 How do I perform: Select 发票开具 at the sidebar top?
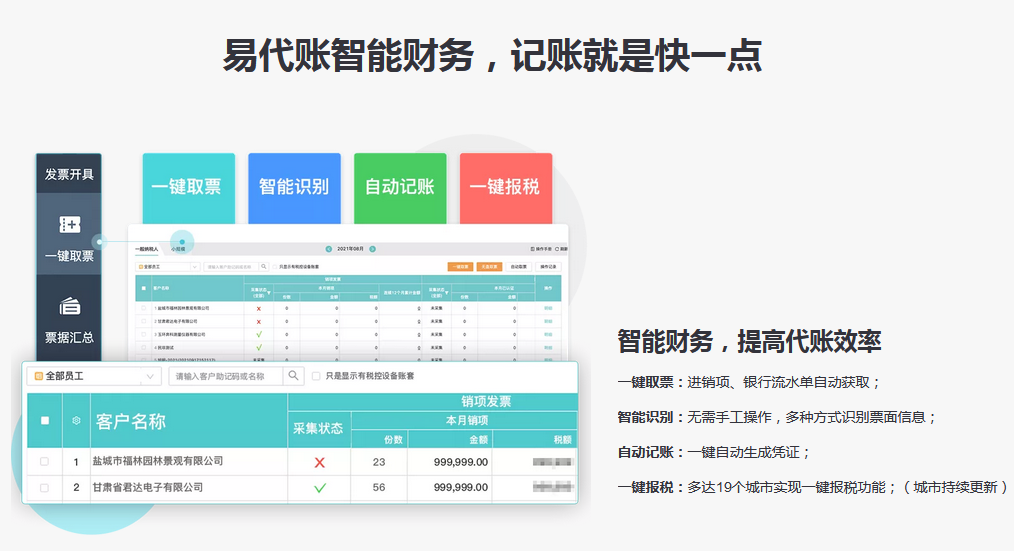tap(69, 174)
